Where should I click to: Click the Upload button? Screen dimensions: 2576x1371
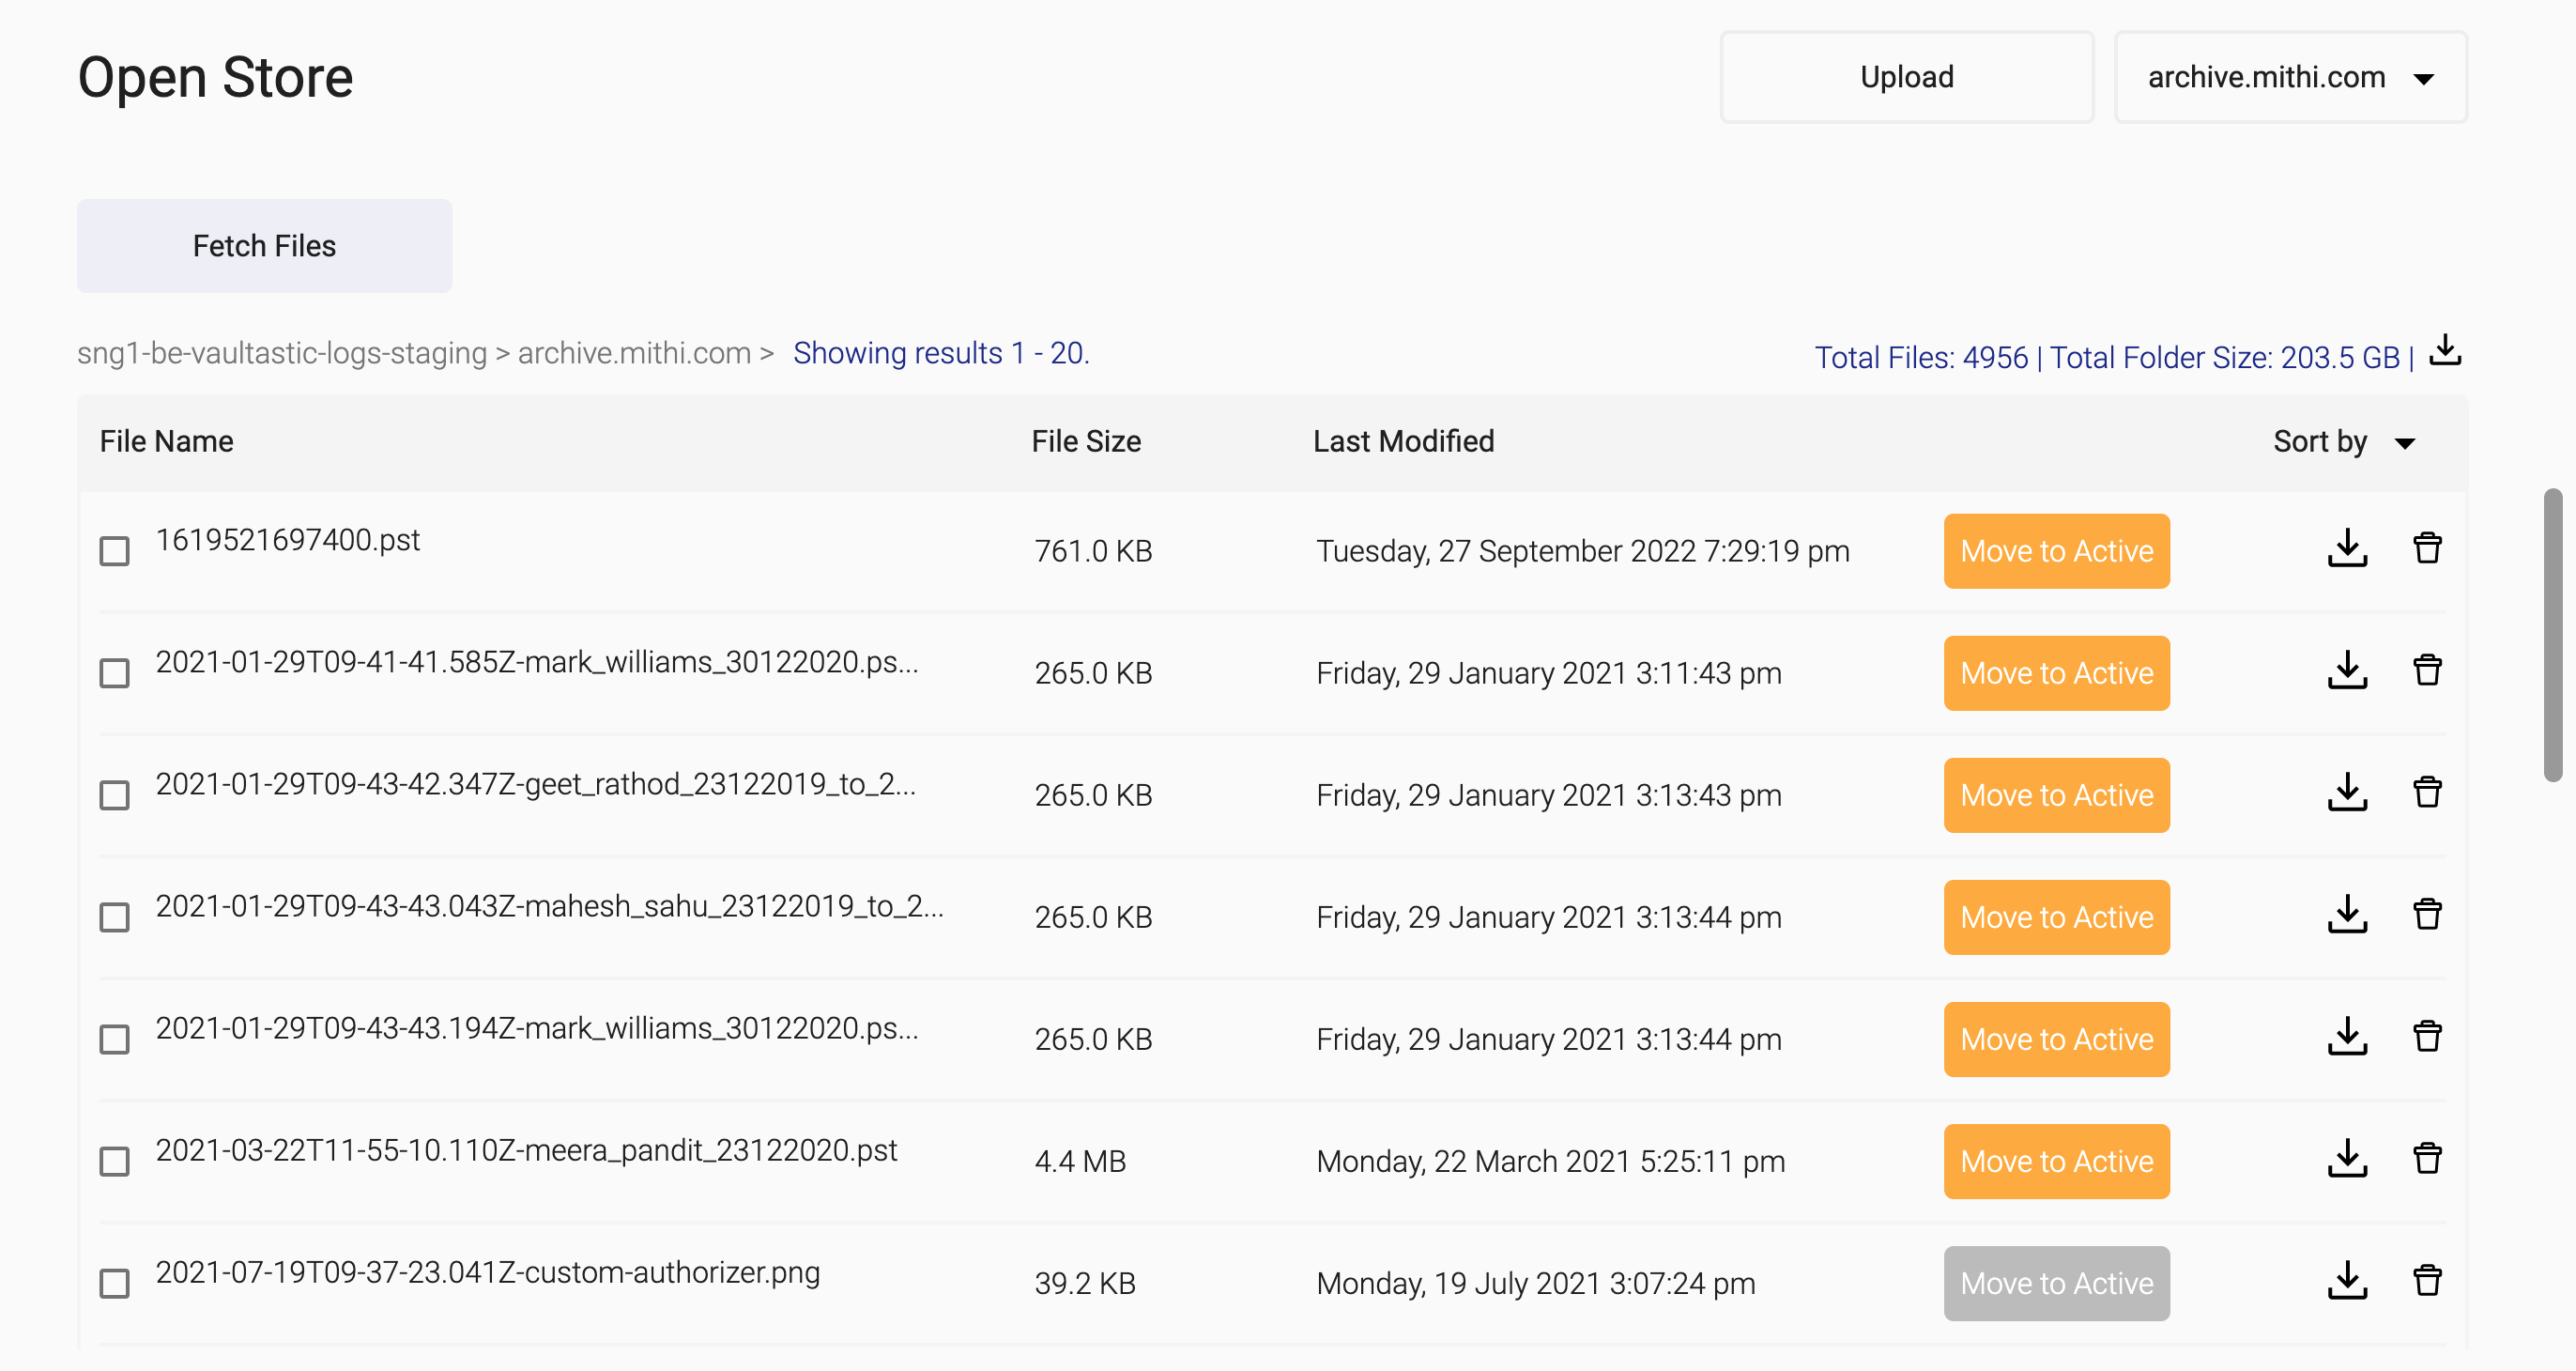pos(1906,77)
